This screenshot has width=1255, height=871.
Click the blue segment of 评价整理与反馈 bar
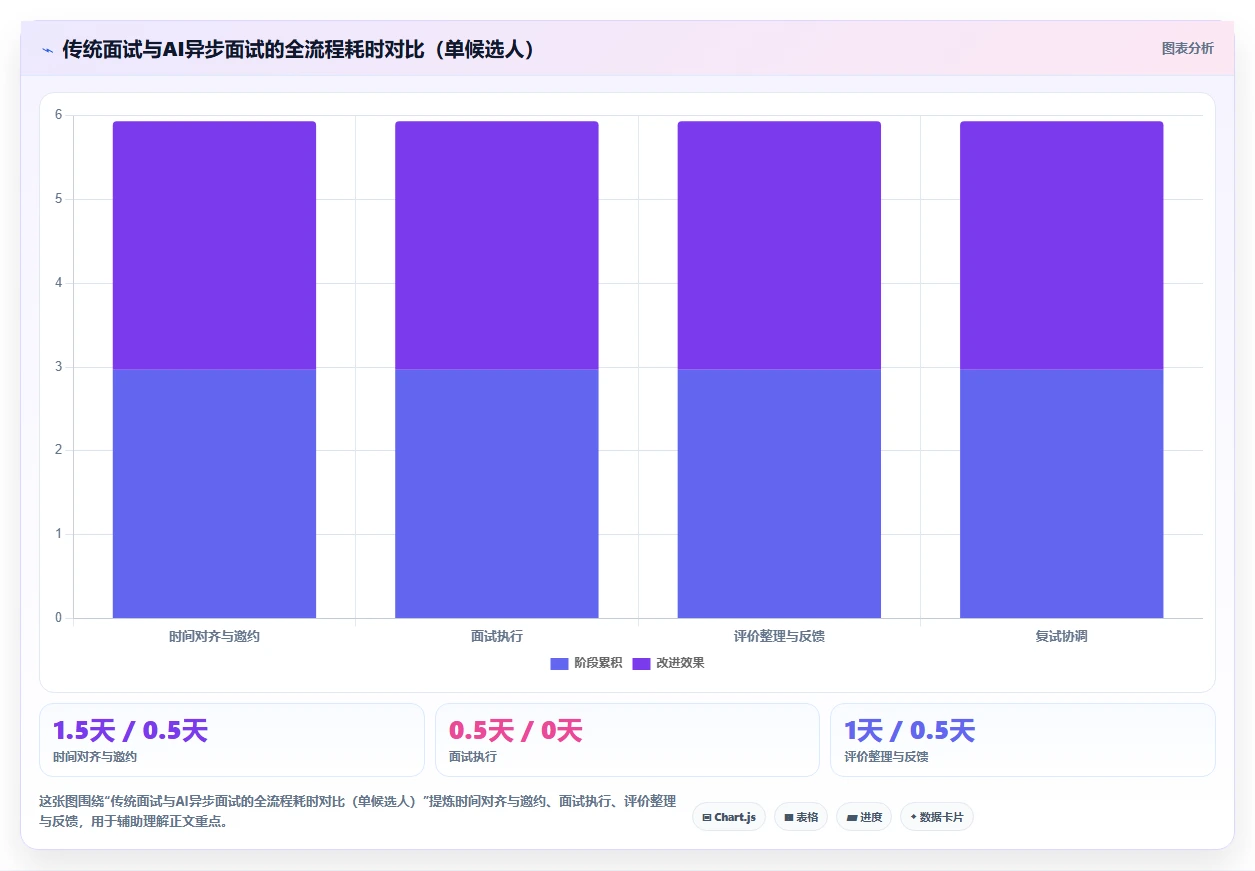pyautogui.click(x=779, y=493)
